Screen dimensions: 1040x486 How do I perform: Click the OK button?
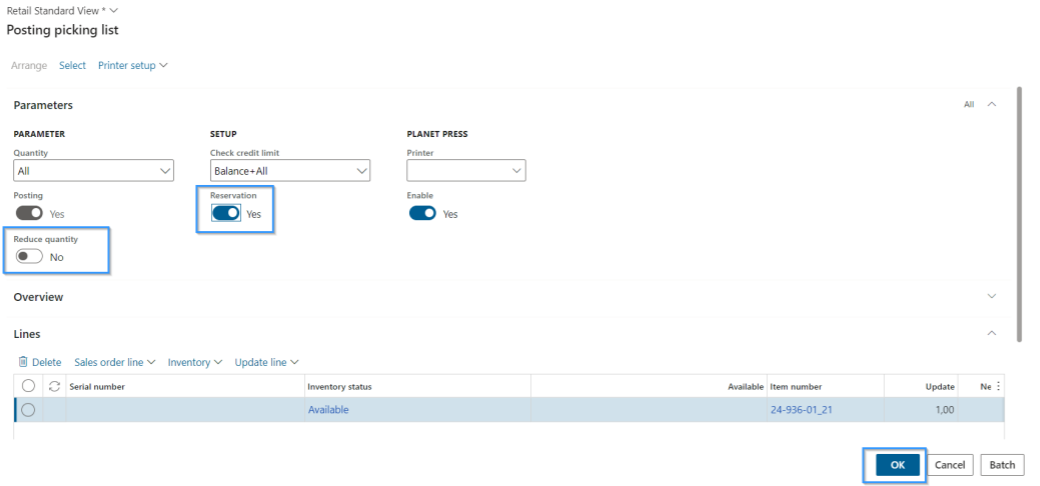(x=897, y=465)
